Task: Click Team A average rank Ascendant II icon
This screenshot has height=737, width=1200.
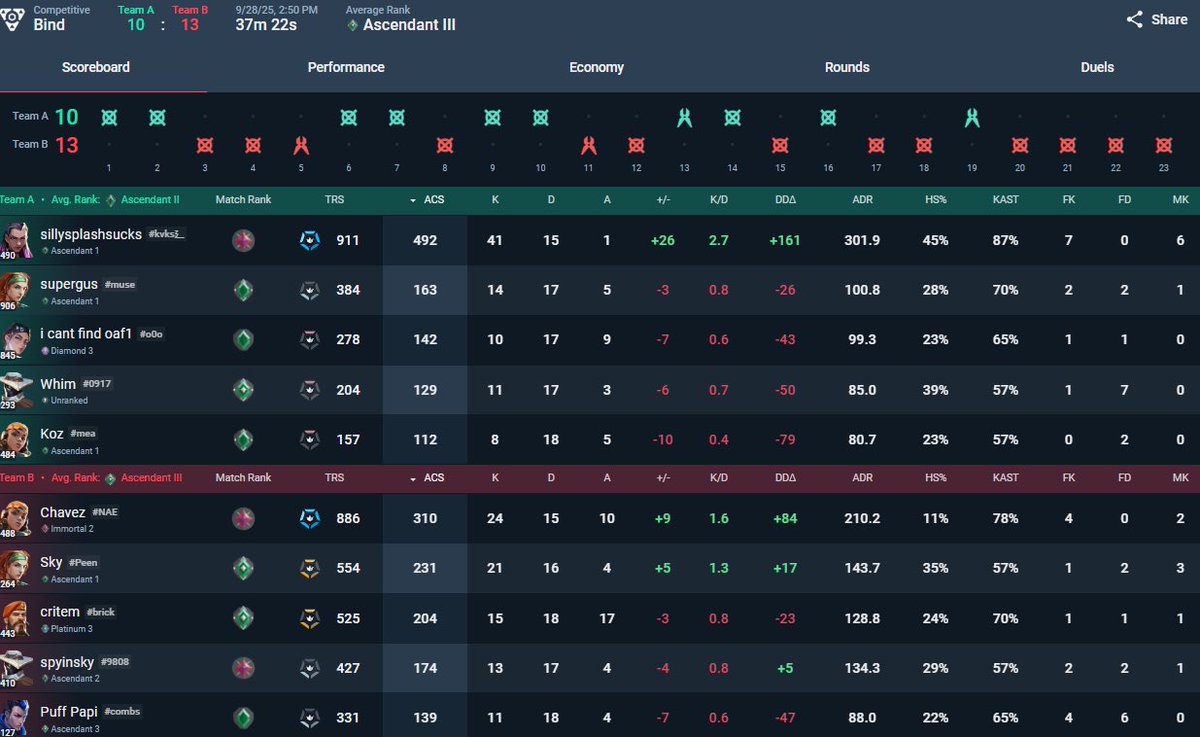Action: [x=110, y=199]
